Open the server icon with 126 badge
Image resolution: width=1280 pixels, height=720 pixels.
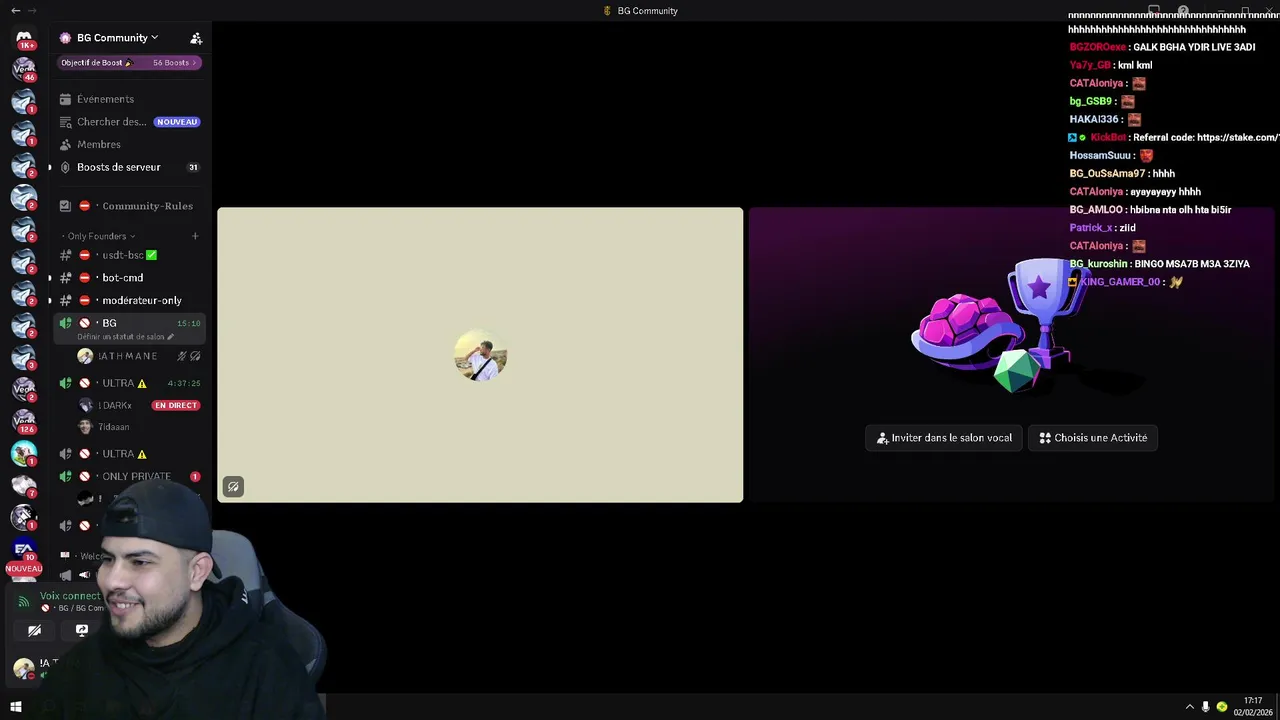tap(24, 421)
